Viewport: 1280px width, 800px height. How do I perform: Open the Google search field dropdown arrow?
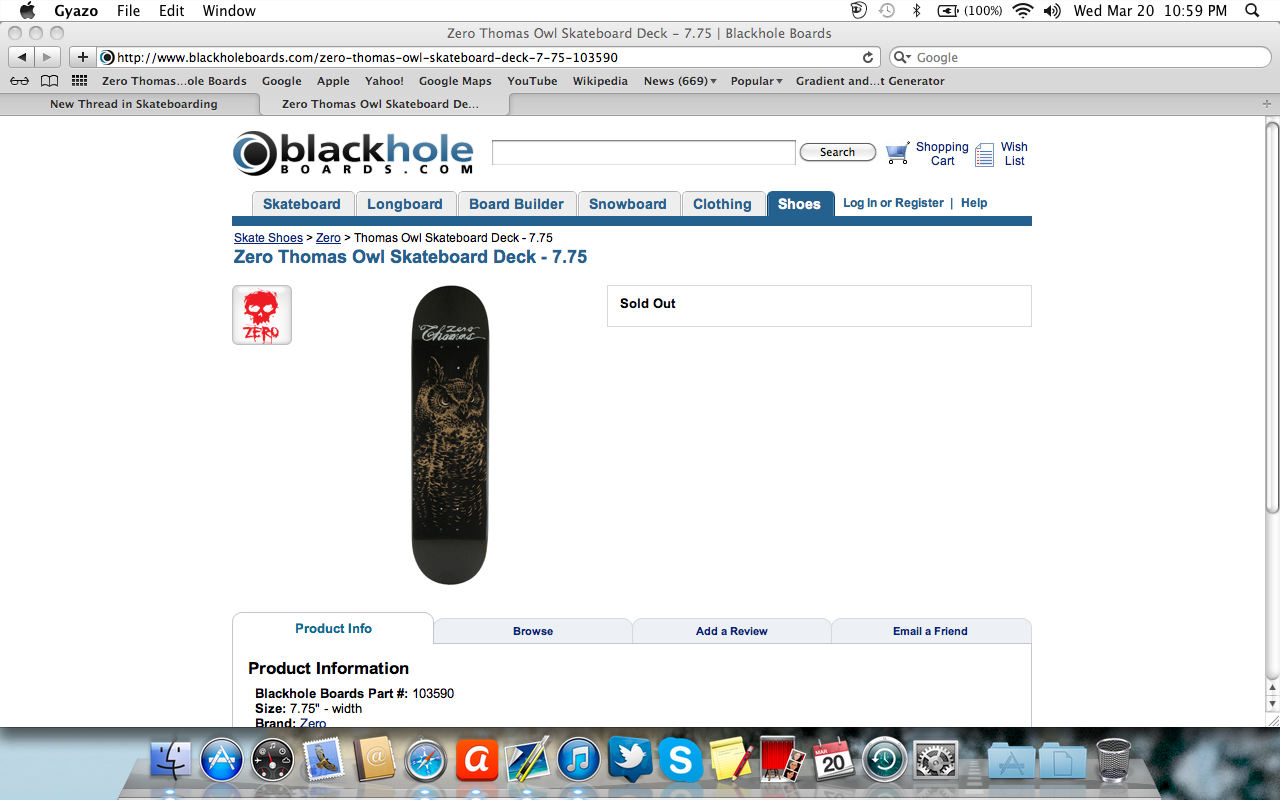tap(903, 58)
